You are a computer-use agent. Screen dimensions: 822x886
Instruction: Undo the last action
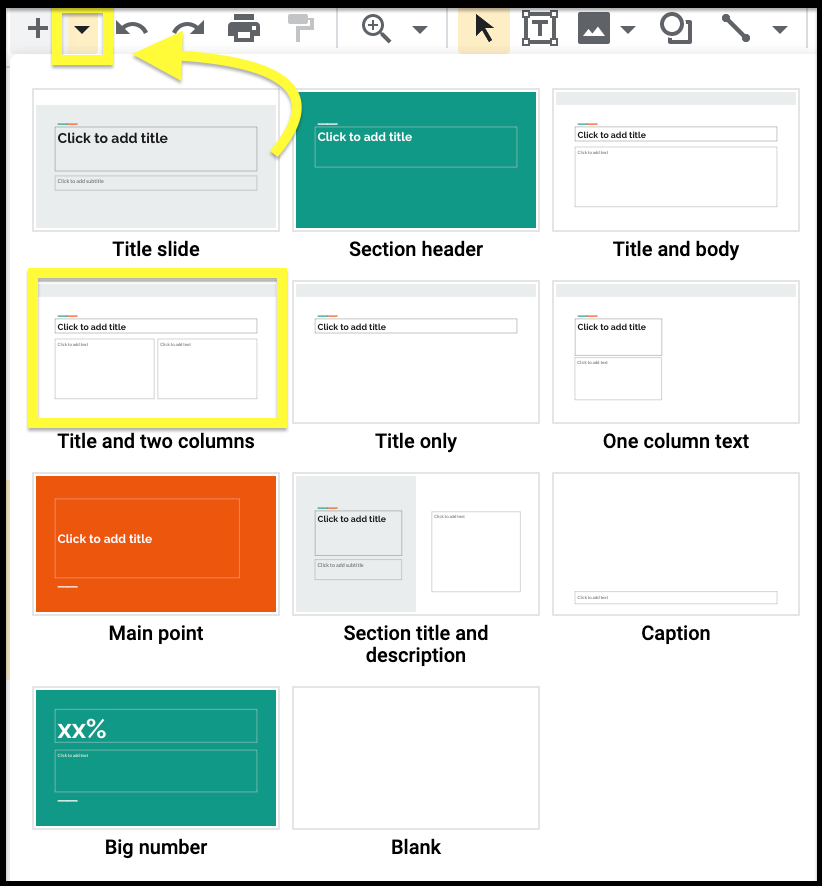coord(132,29)
